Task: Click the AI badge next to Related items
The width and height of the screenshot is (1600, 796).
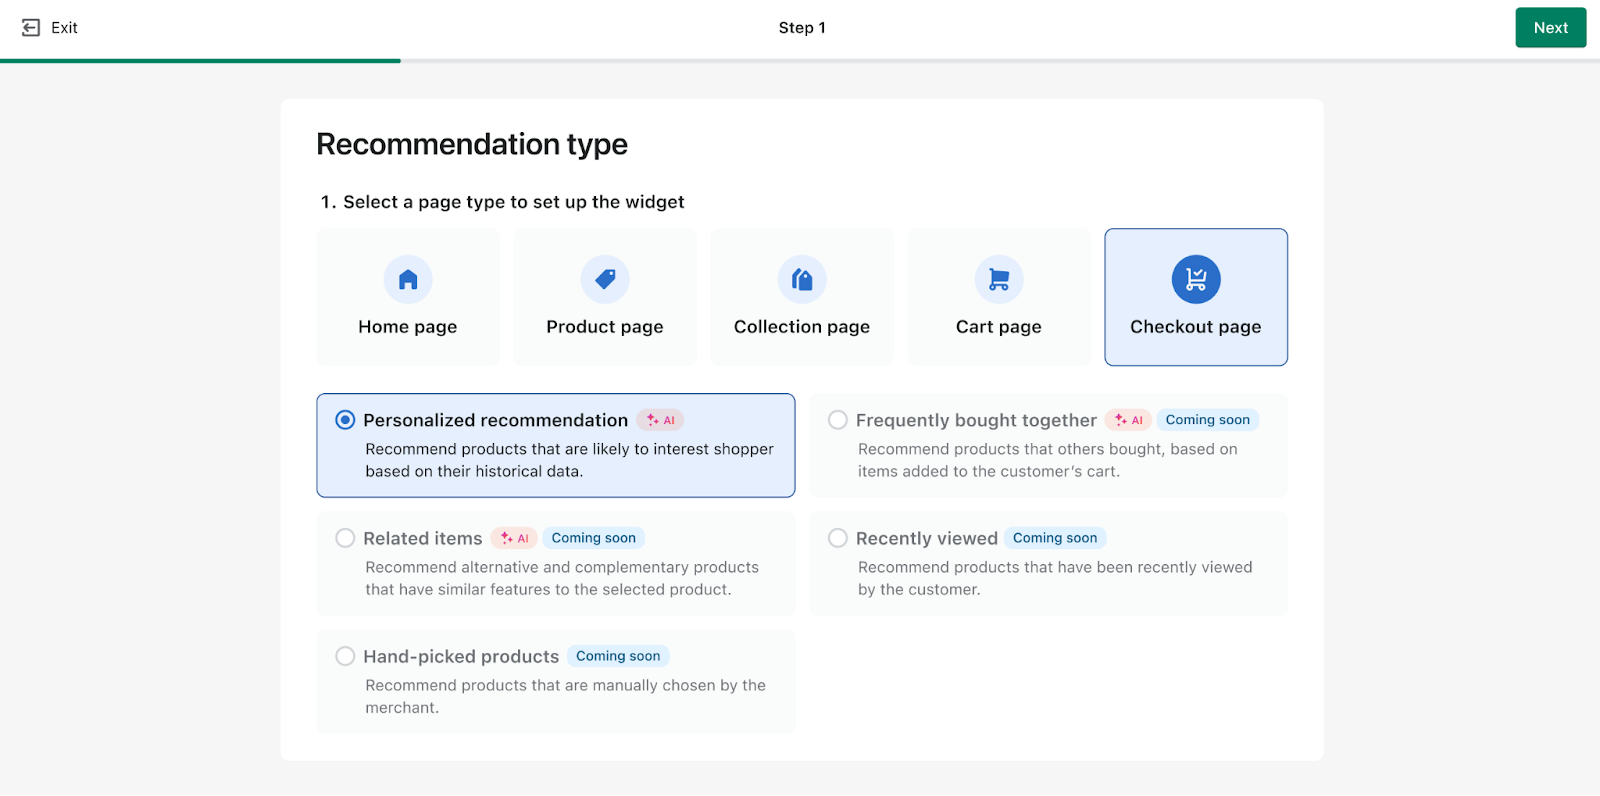Action: (x=514, y=537)
